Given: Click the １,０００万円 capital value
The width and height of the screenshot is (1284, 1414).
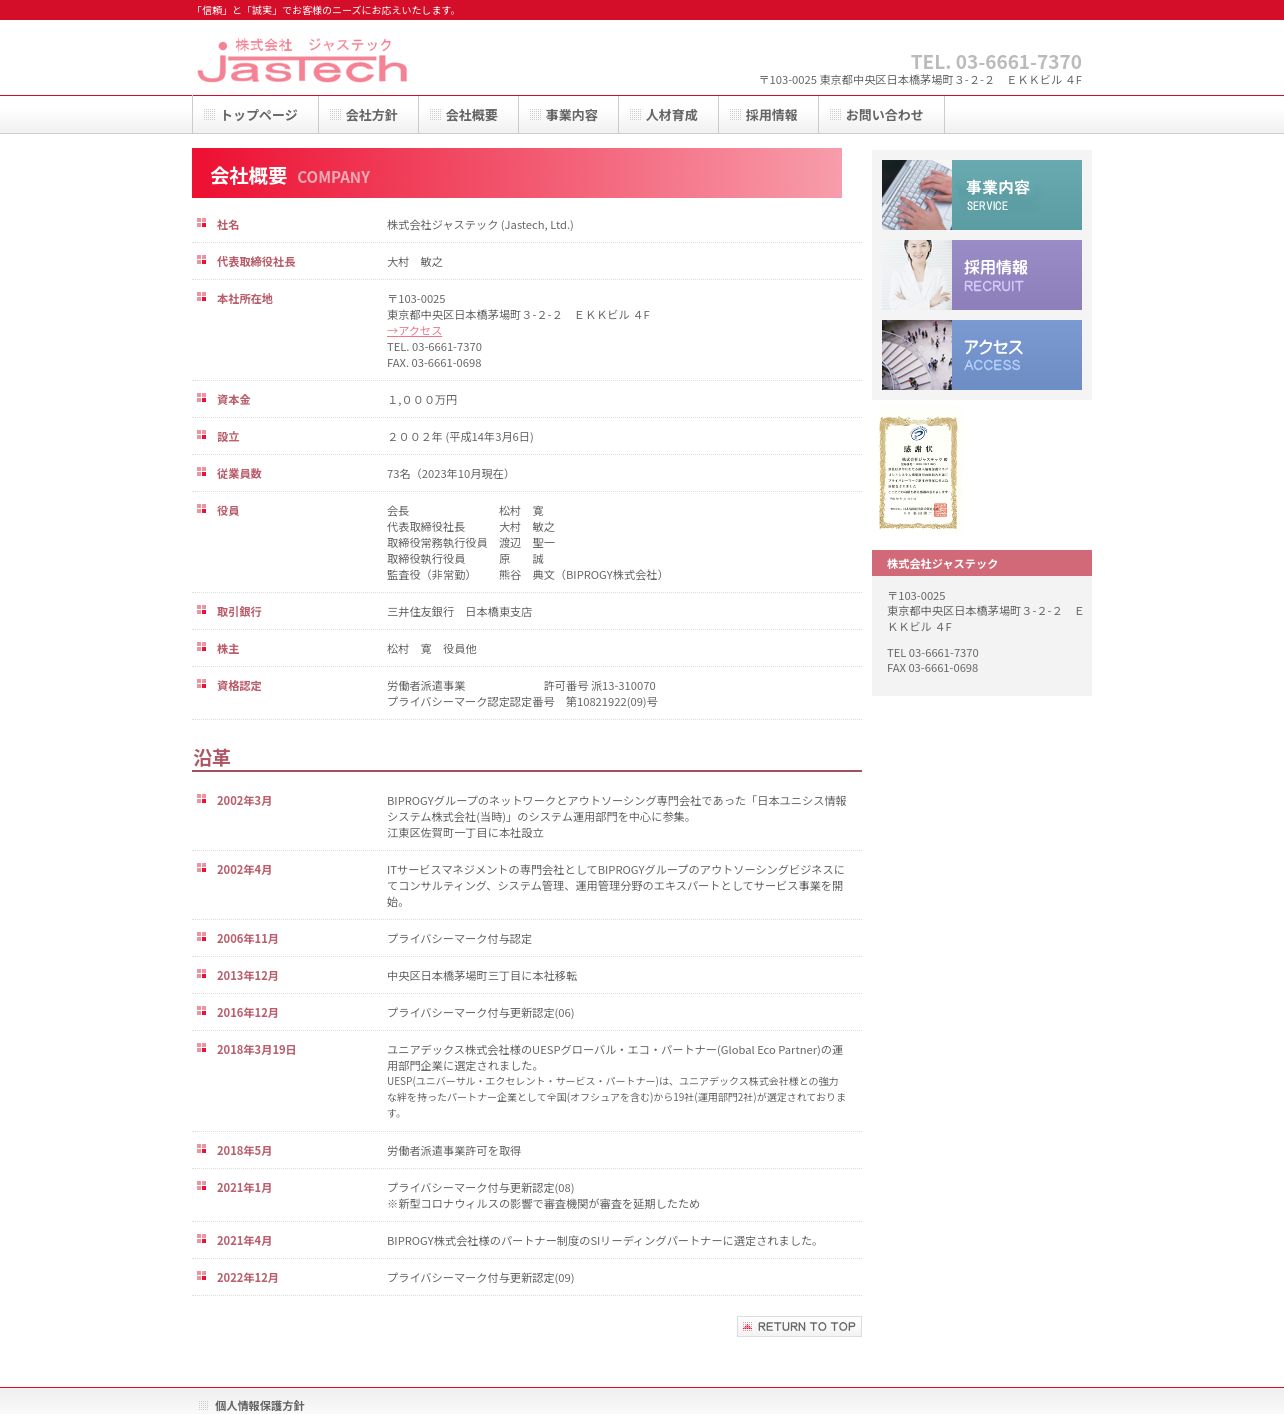Looking at the screenshot, I should pos(422,400).
